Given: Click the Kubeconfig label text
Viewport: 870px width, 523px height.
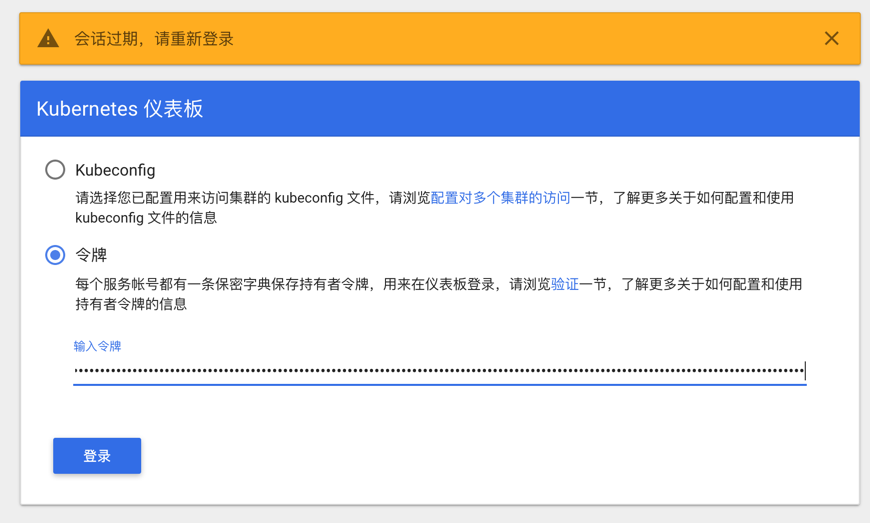Looking at the screenshot, I should point(115,170).
